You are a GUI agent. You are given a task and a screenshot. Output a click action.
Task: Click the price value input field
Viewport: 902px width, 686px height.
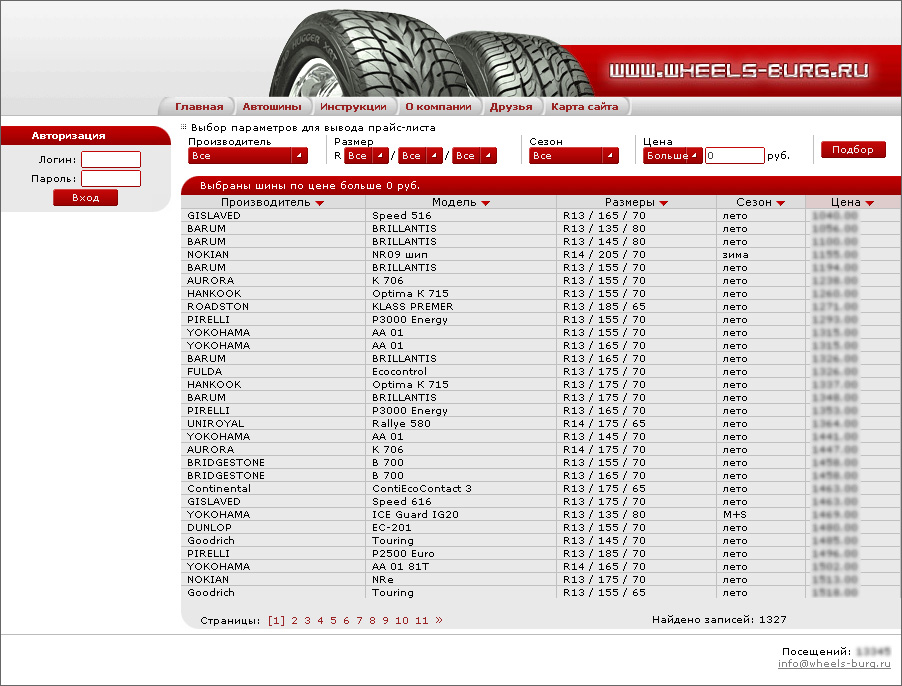click(735, 155)
